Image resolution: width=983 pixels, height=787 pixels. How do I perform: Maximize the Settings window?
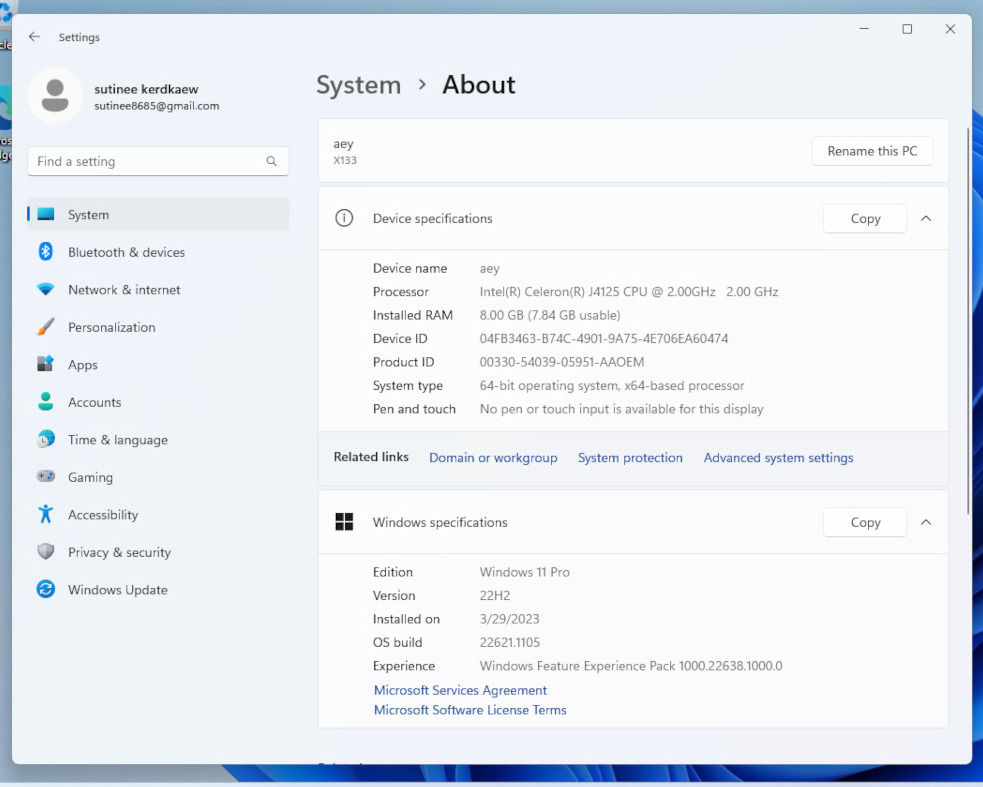(x=907, y=29)
